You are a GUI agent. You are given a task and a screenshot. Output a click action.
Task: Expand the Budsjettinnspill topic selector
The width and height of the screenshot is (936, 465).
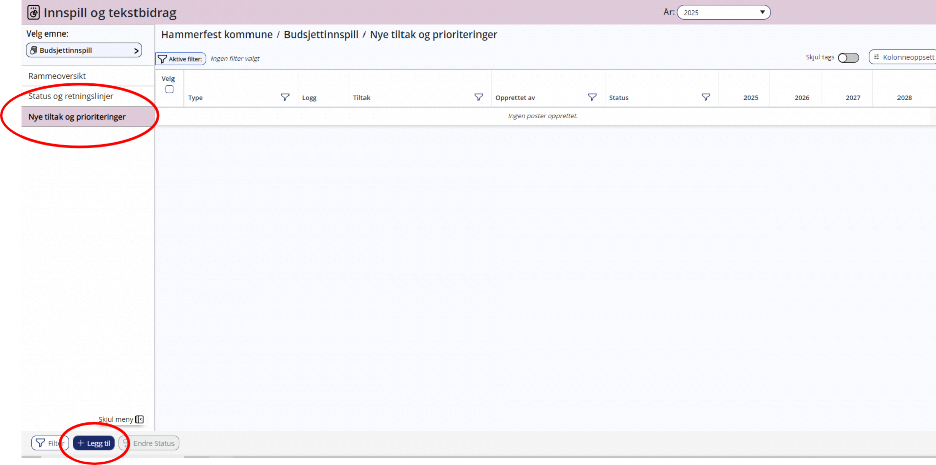[84, 50]
